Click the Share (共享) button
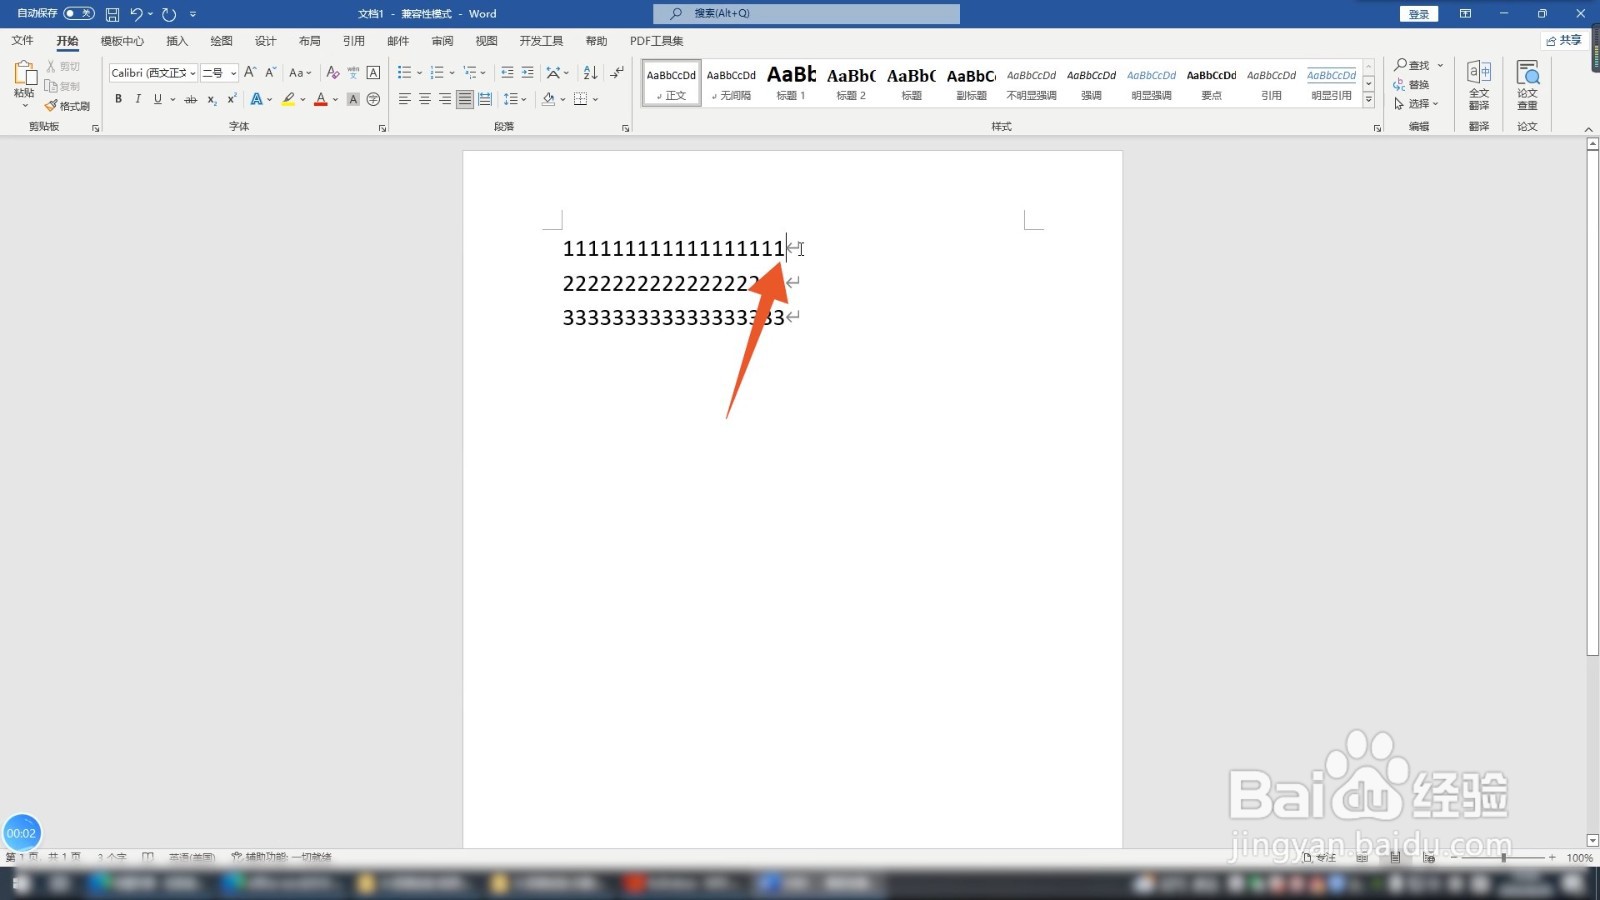Image resolution: width=1600 pixels, height=900 pixels. (1564, 40)
